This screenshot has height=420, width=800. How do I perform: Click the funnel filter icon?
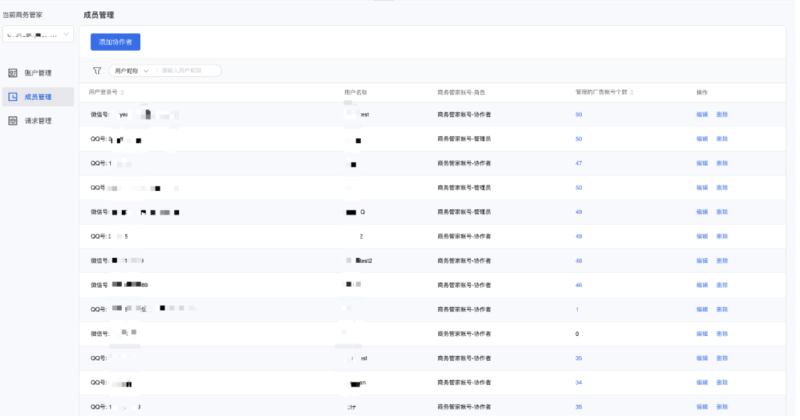[x=97, y=71]
